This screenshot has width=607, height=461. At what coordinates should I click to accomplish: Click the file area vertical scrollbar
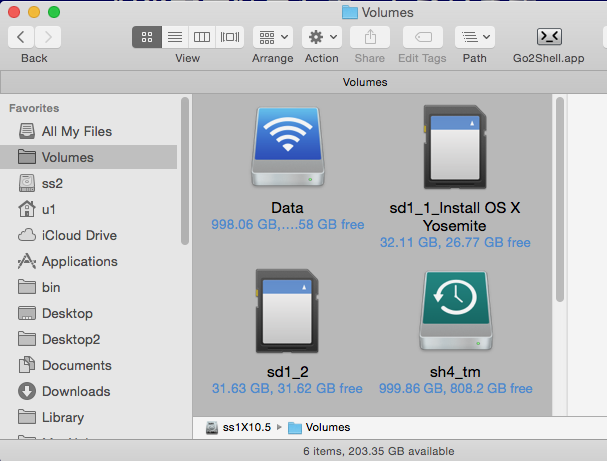point(559,200)
